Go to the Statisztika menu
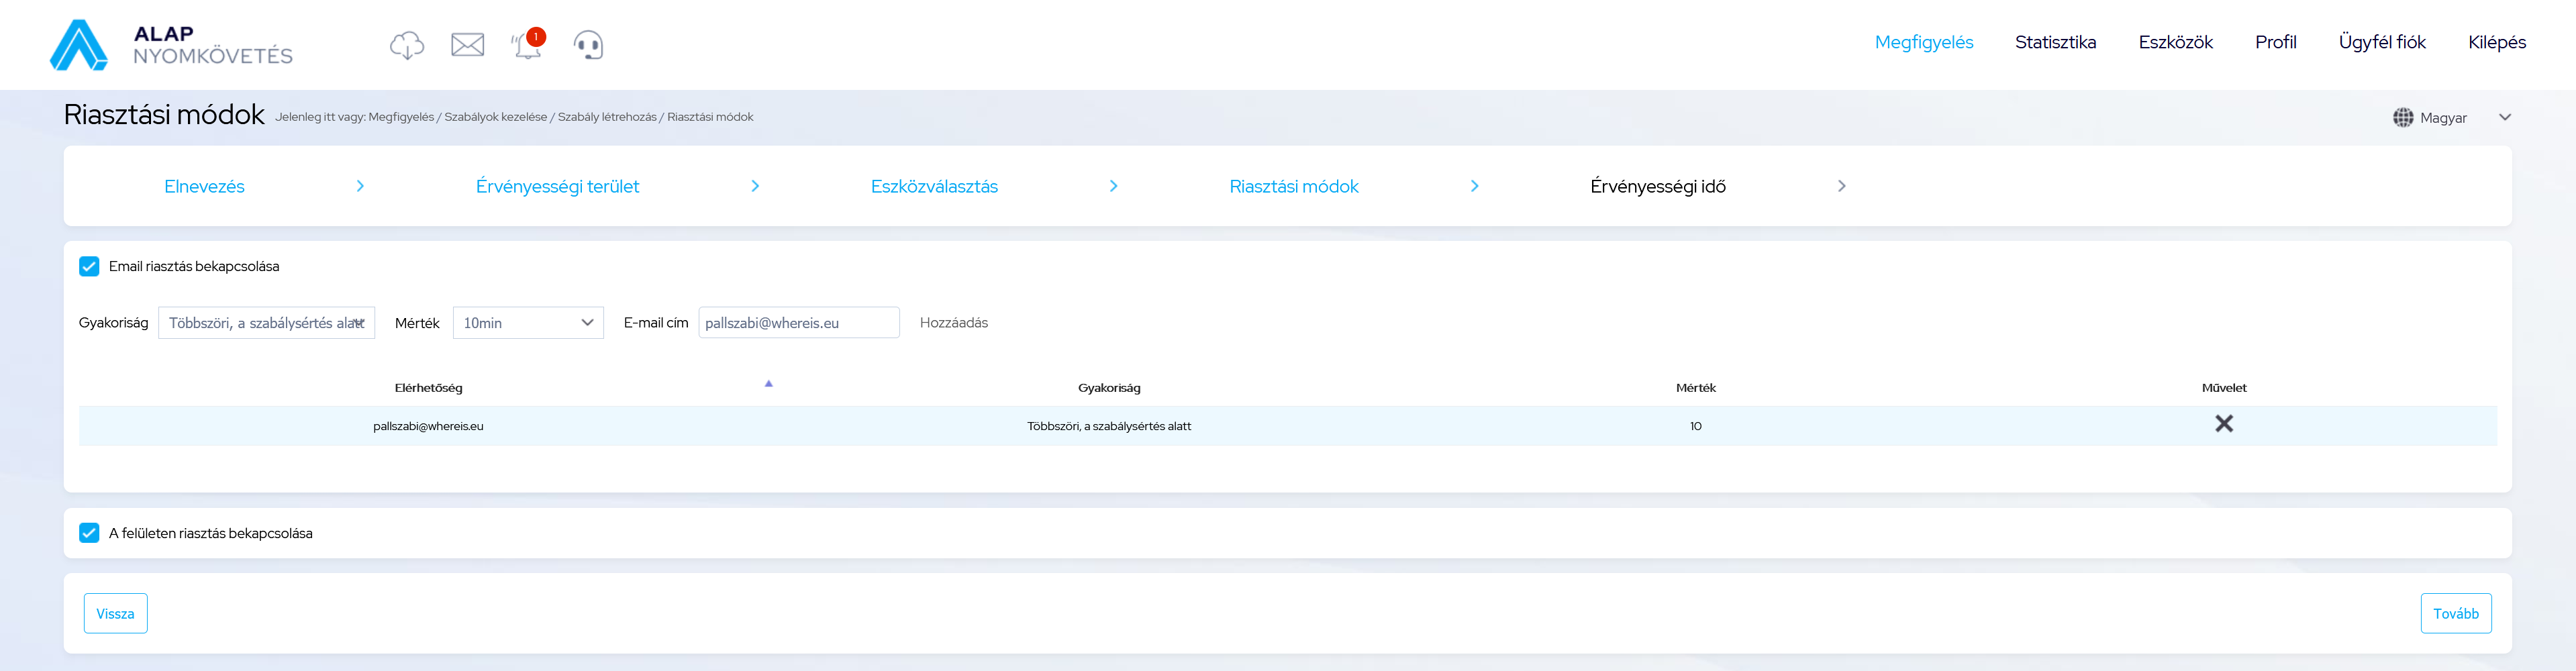The height and width of the screenshot is (671, 2576). click(x=2055, y=42)
